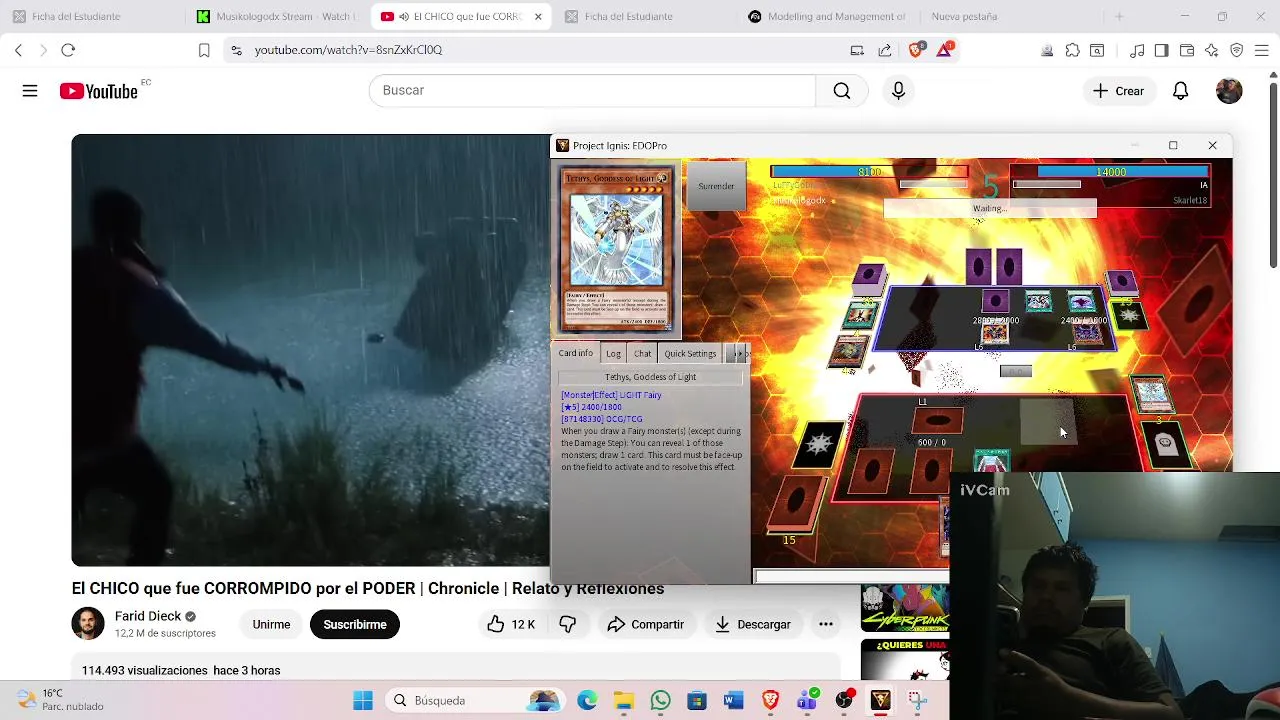Open the Log tab in EDOPro
The image size is (1280, 720).
pos(613,353)
